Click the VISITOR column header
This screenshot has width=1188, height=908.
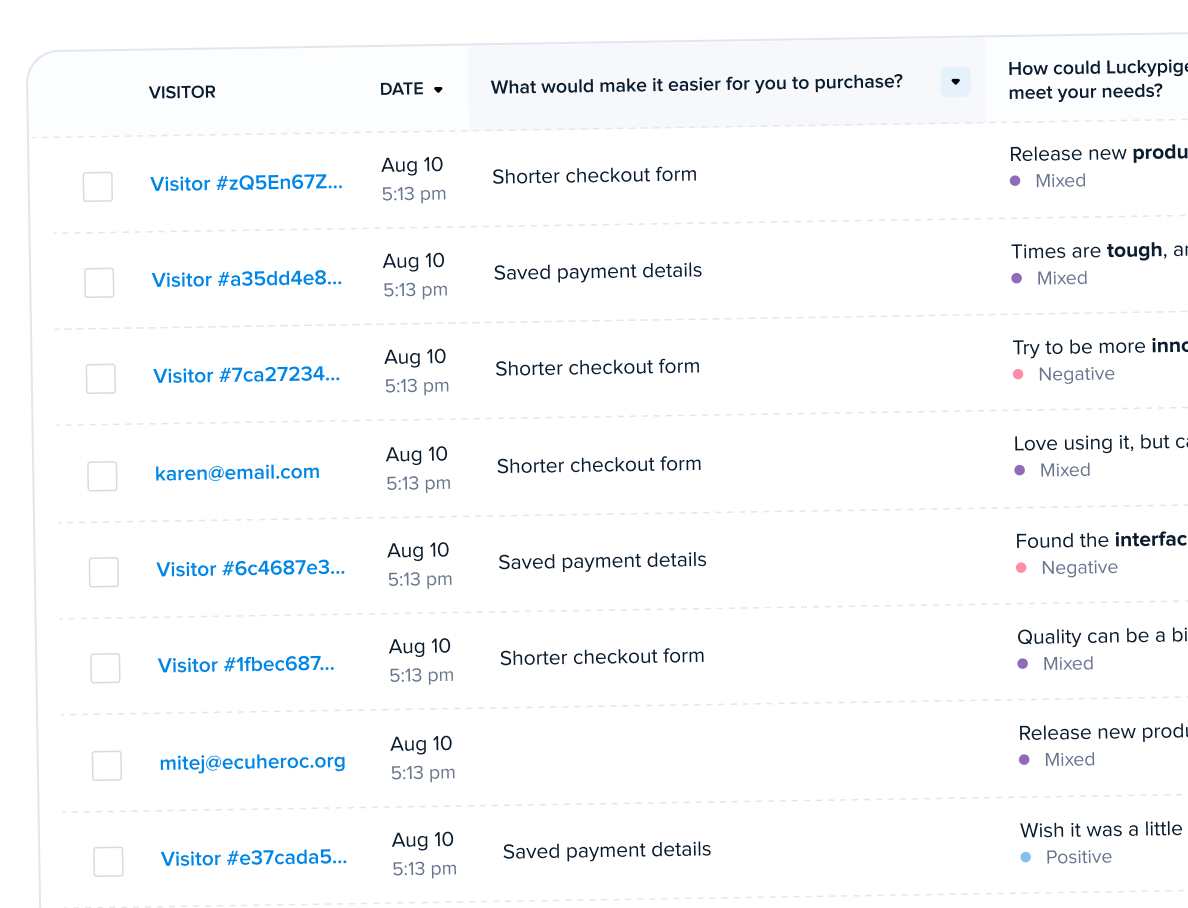182,92
